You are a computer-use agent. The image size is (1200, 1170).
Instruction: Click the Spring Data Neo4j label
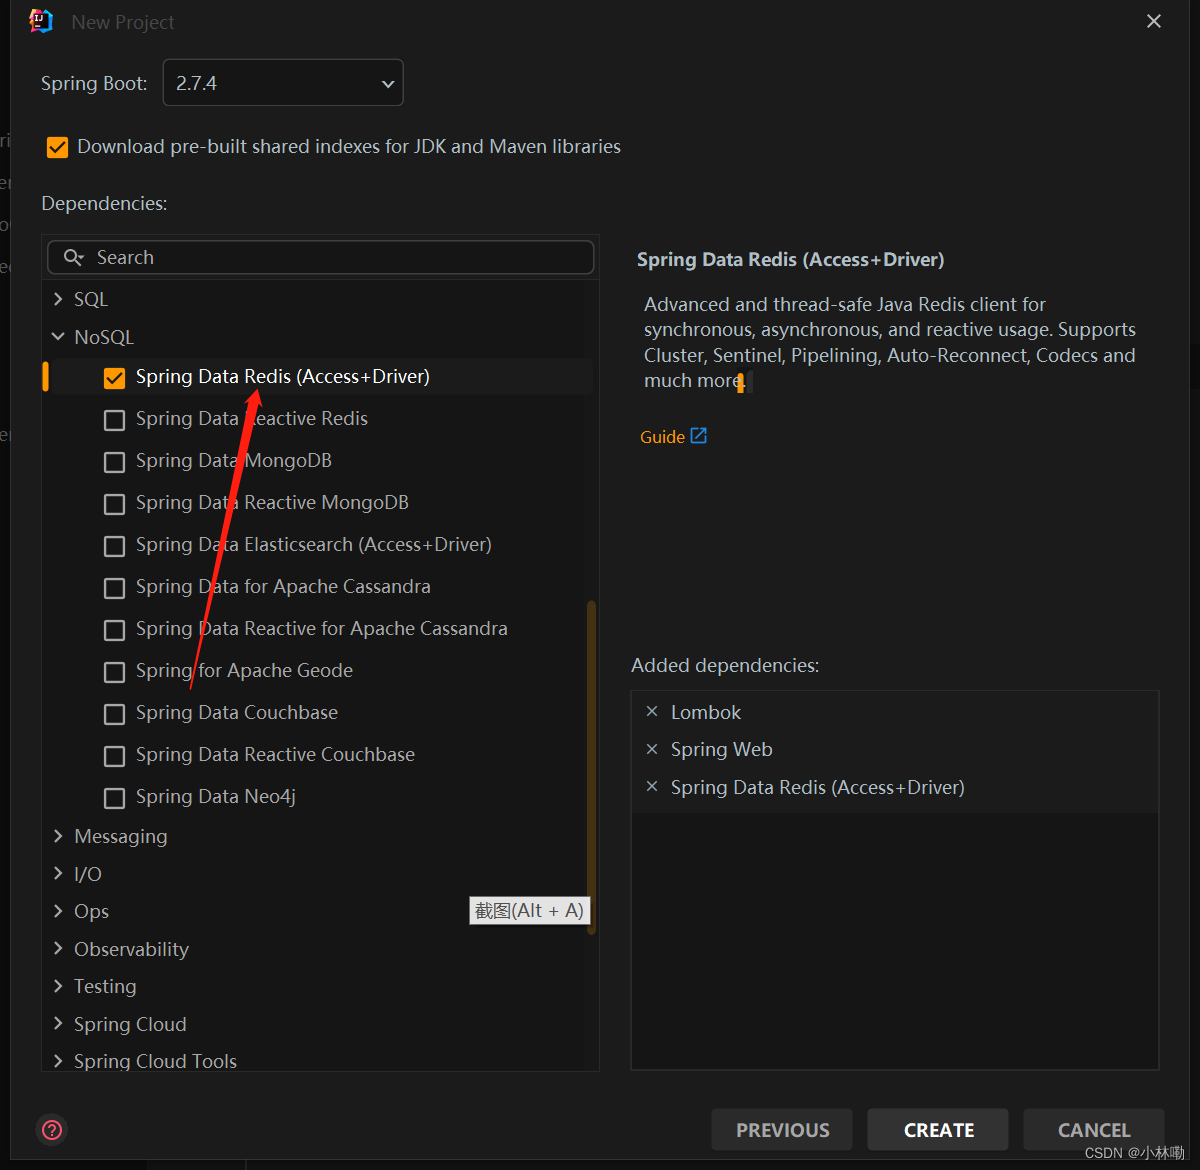tap(216, 797)
